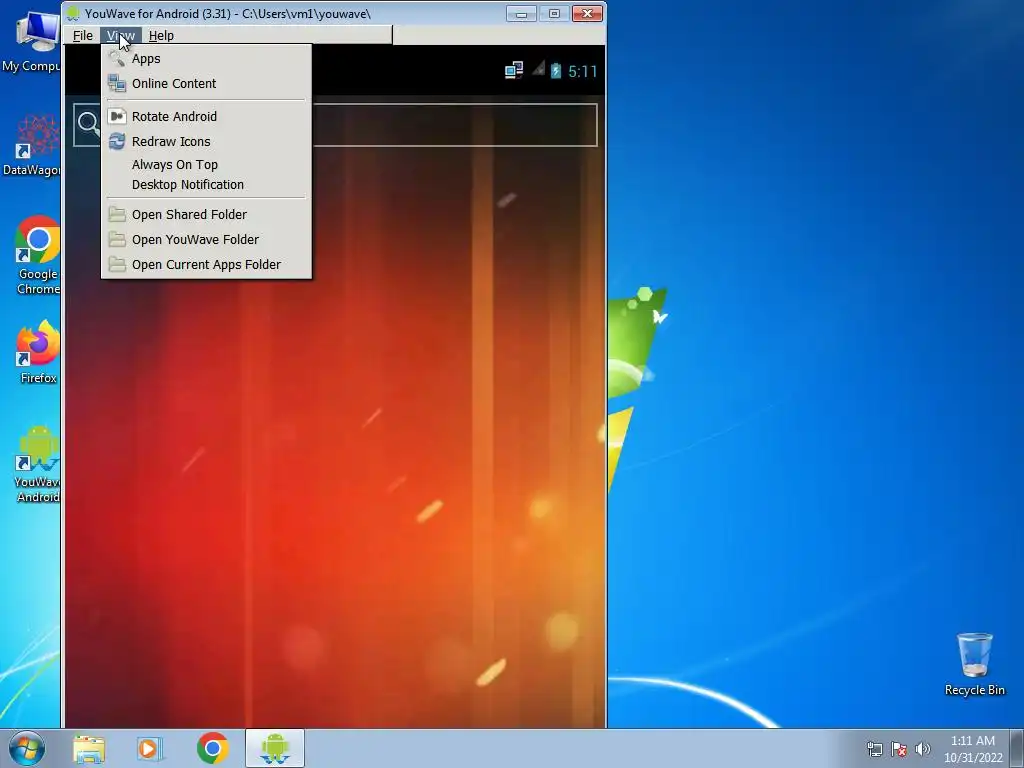The width and height of the screenshot is (1024, 768).
Task: Click the taskbar clock and date
Action: 973,749
